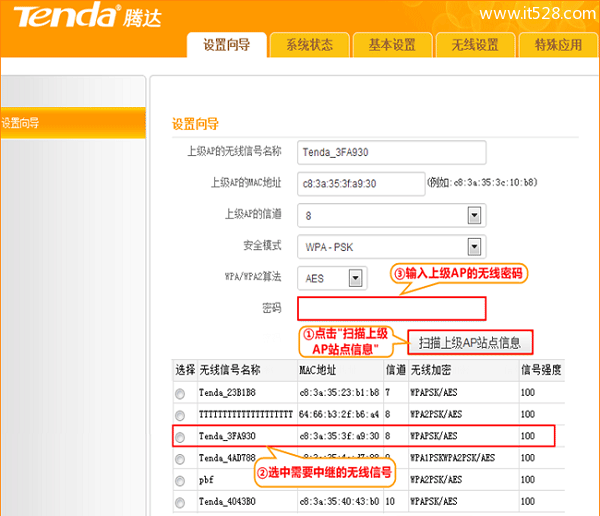Click MAC address 64:66:b3:2f:b6:a4

339,414
